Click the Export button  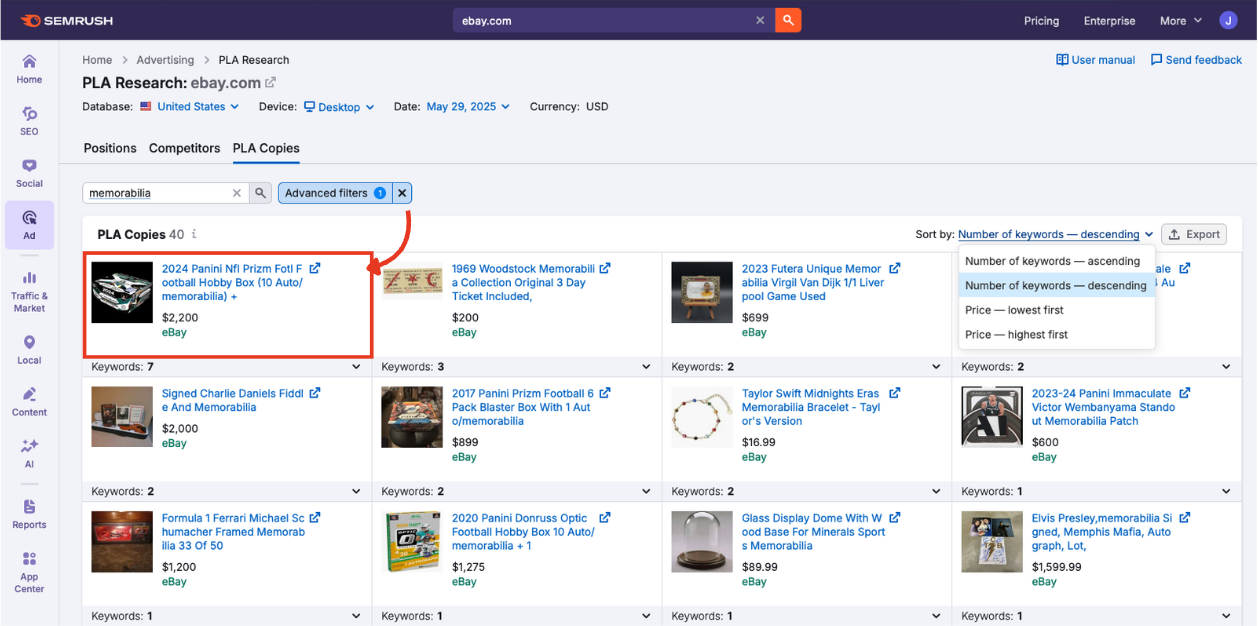pyautogui.click(x=1193, y=233)
